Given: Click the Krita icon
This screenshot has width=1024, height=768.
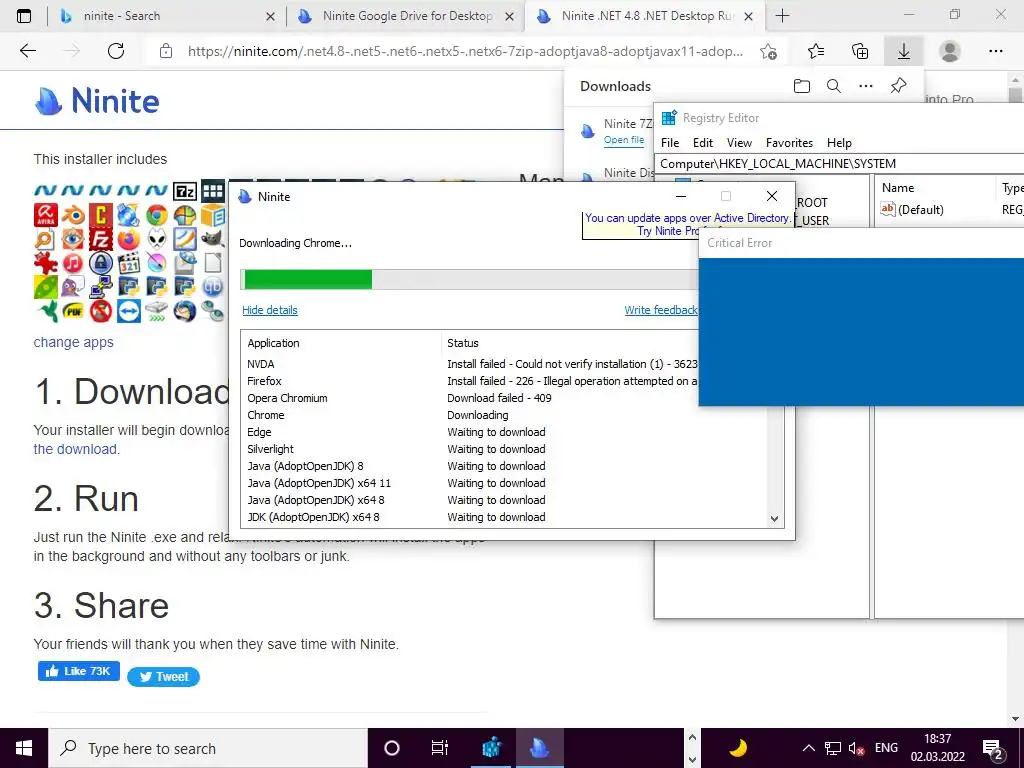Looking at the screenshot, I should pyautogui.click(x=157, y=263).
